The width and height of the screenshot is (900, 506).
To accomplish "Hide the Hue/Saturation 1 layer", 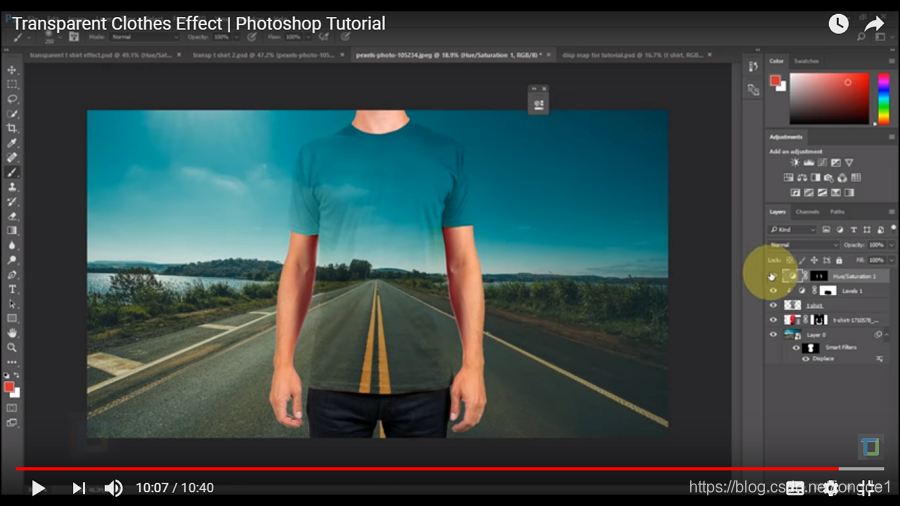I will click(773, 276).
